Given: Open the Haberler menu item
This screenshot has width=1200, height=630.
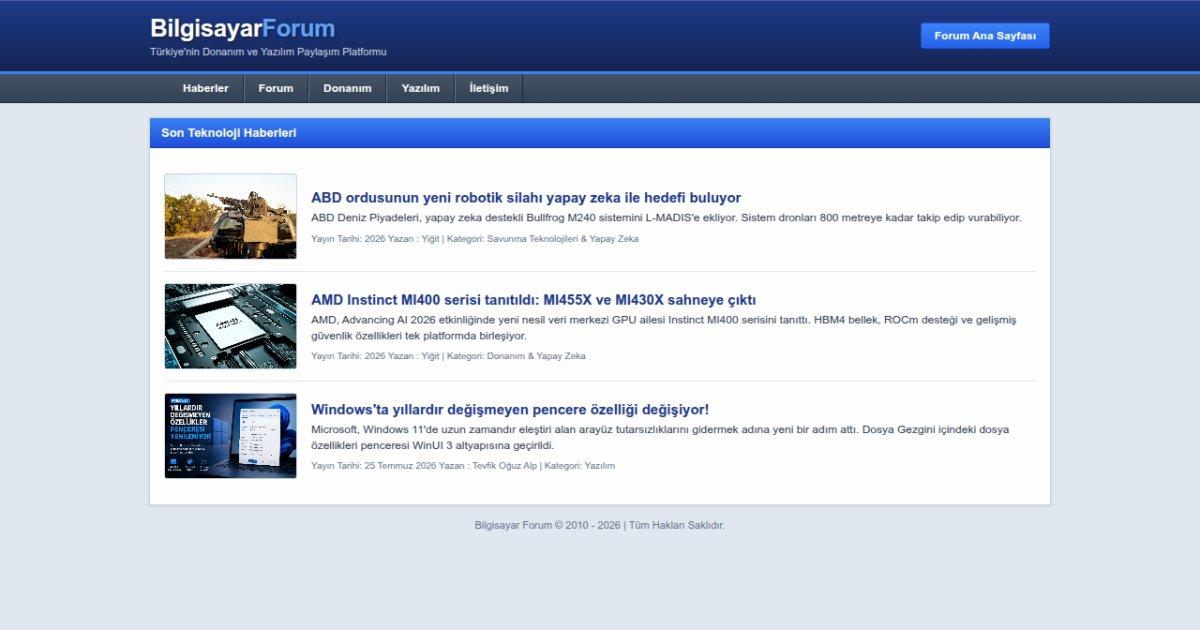Looking at the screenshot, I should coord(205,88).
